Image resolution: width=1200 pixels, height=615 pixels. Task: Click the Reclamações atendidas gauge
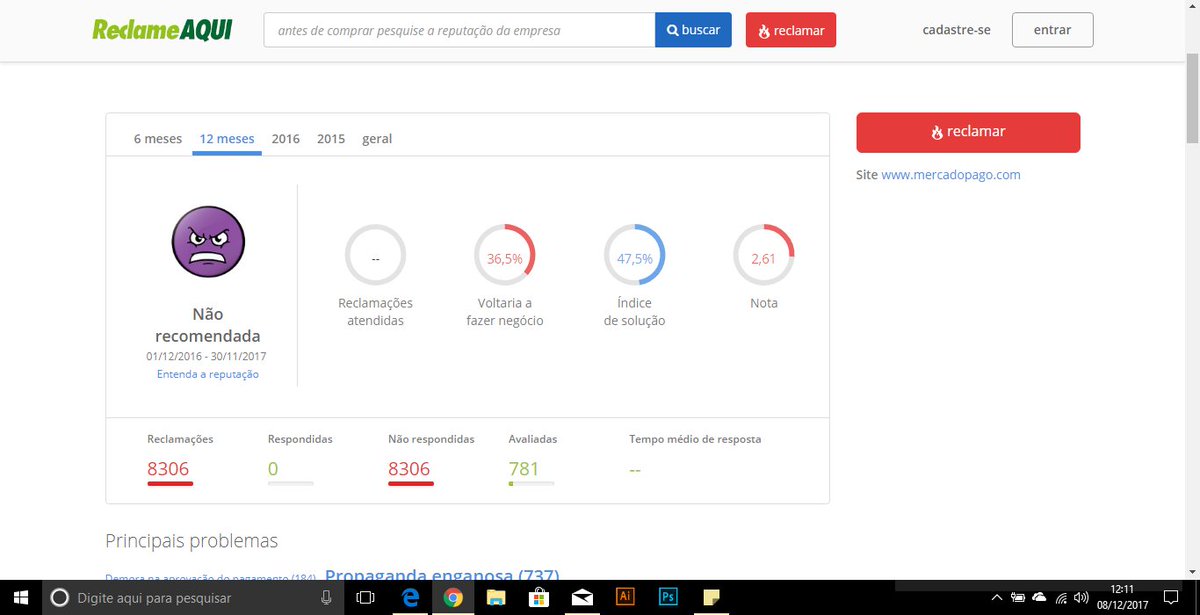tap(375, 255)
